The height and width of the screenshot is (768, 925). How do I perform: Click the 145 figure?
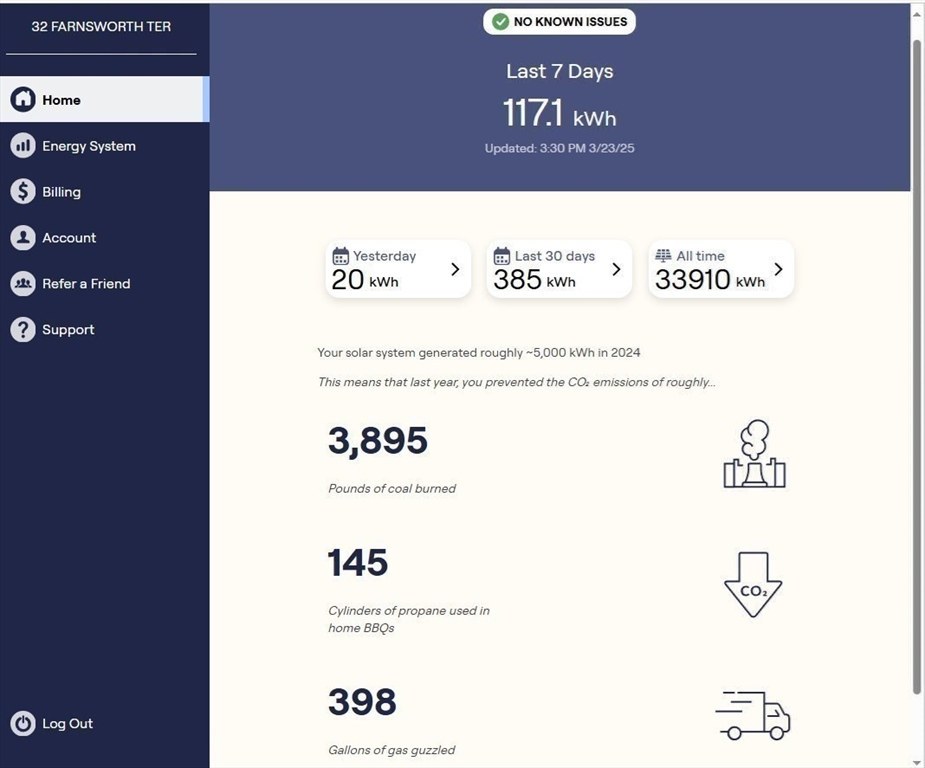pyautogui.click(x=357, y=562)
